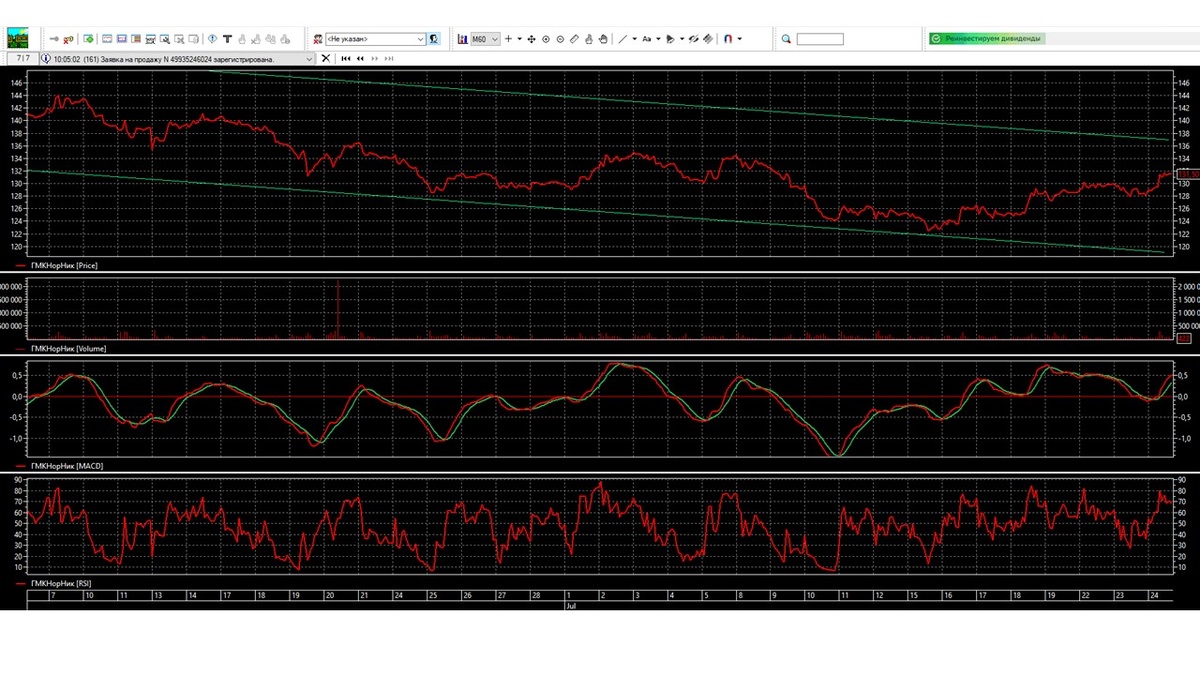Click the ГМКНорНик [Volume] legend label
Viewport: 1200px width, 675px height.
(68, 349)
